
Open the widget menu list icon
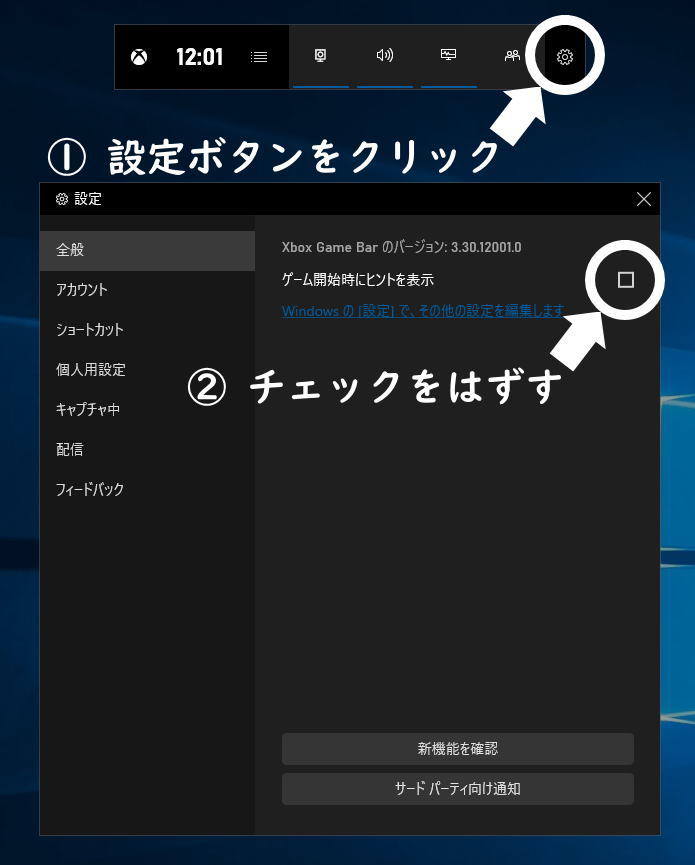click(259, 57)
